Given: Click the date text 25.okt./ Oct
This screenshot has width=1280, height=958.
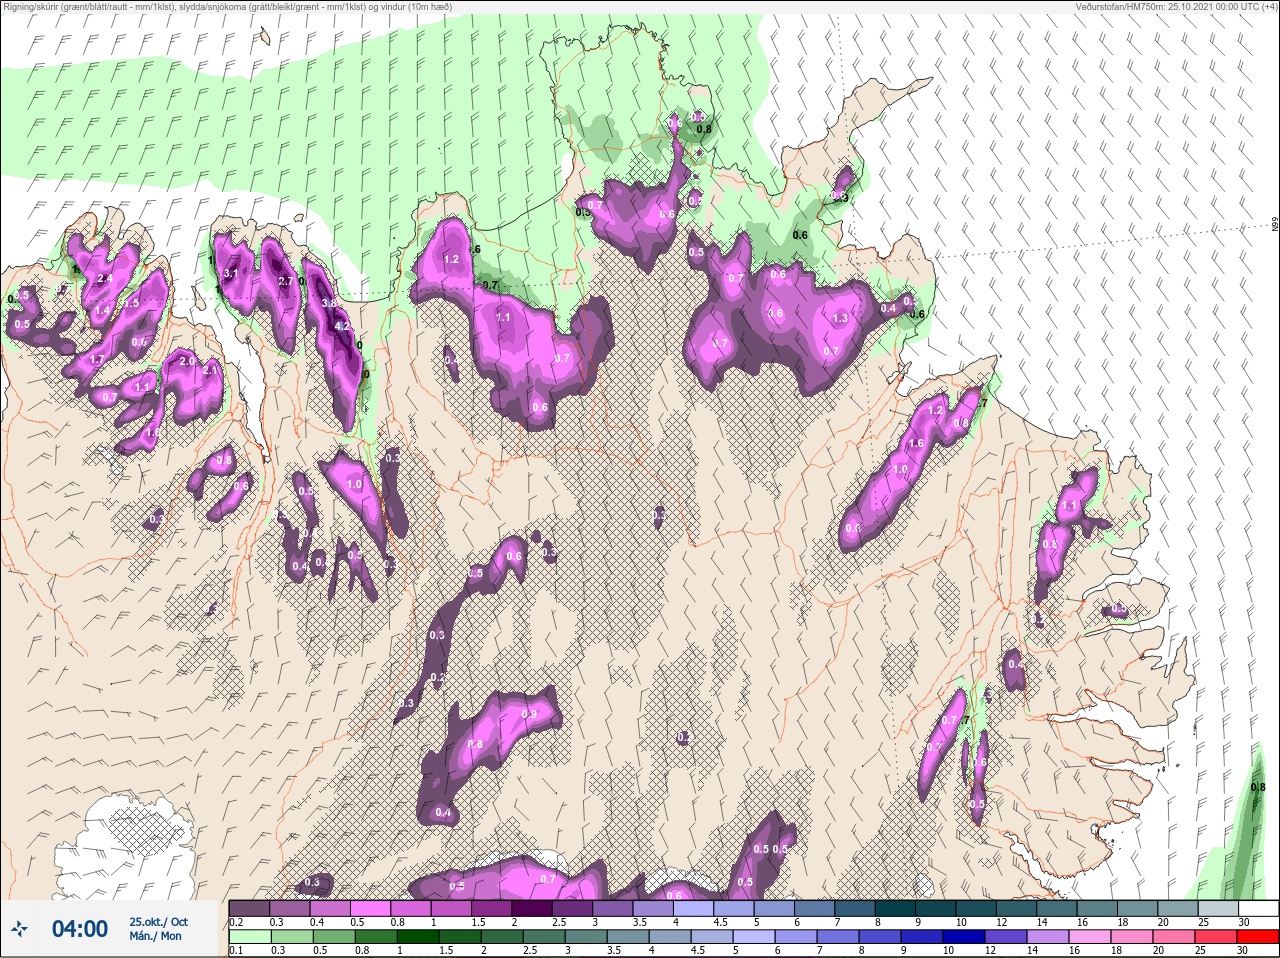Looking at the screenshot, I should [158, 921].
